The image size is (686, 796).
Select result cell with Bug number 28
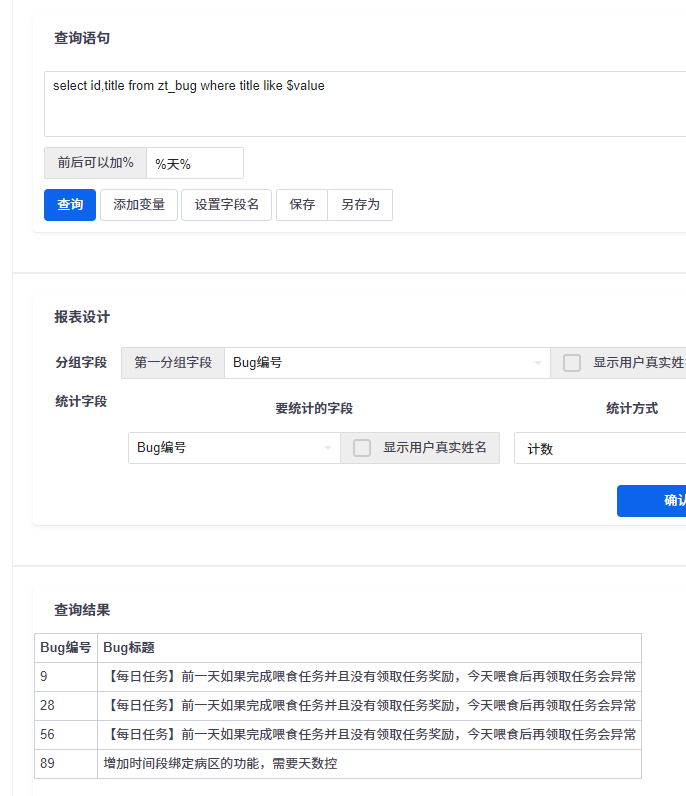click(66, 706)
